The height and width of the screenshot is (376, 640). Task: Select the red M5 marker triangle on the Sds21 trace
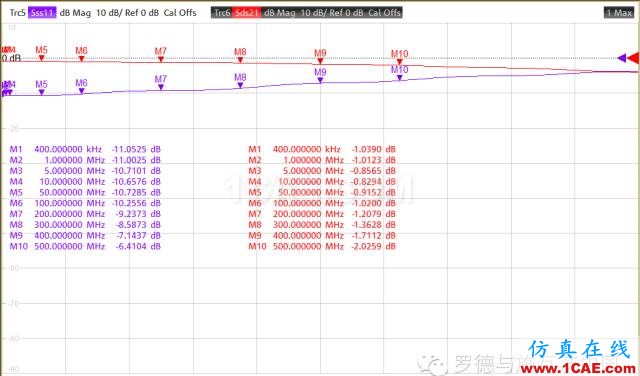41,58
